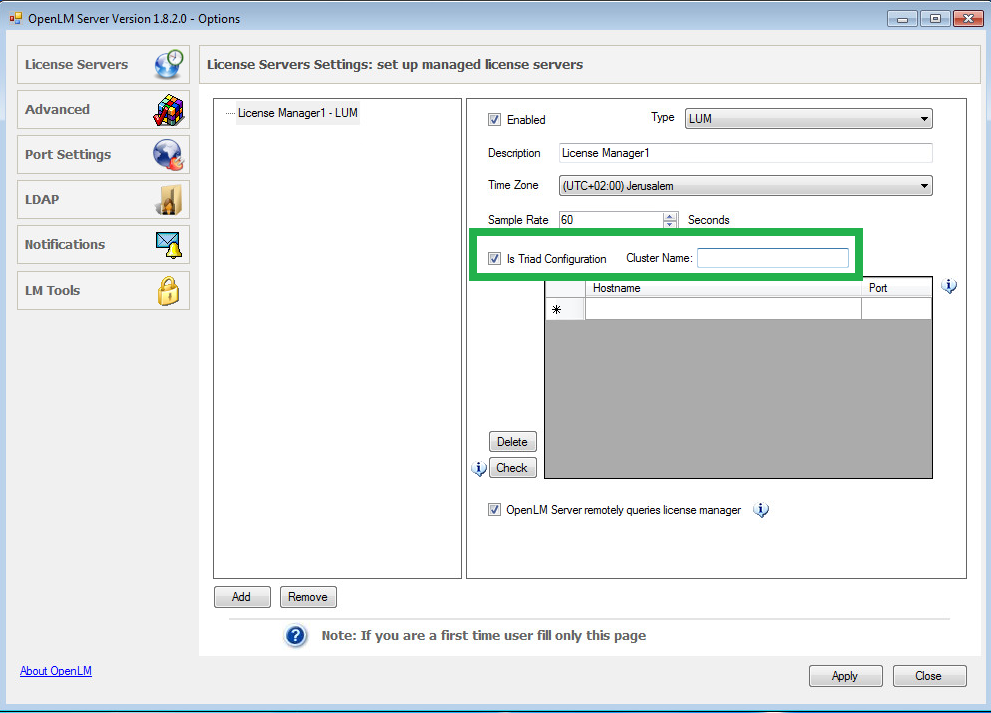991x713 pixels.
Task: Open the Type dropdown showing LUM
Action: (x=808, y=118)
